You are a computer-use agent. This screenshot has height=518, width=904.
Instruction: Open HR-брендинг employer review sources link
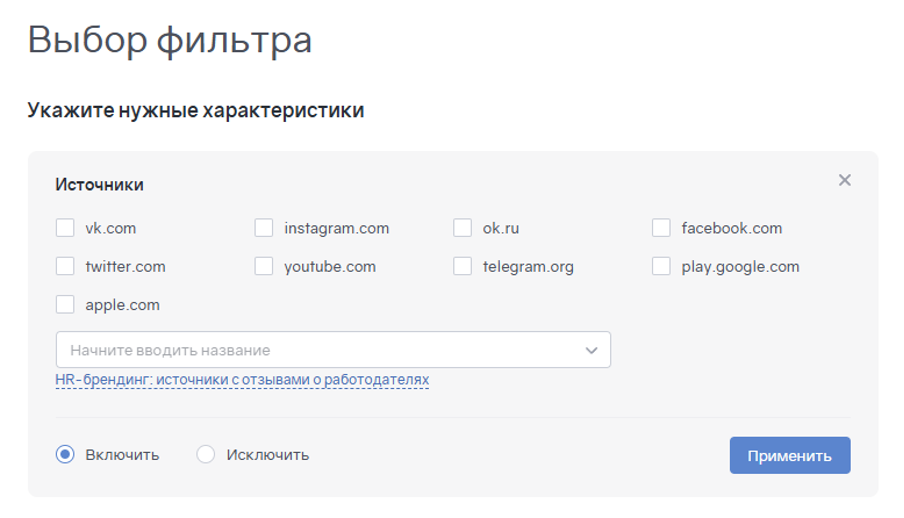(x=242, y=380)
